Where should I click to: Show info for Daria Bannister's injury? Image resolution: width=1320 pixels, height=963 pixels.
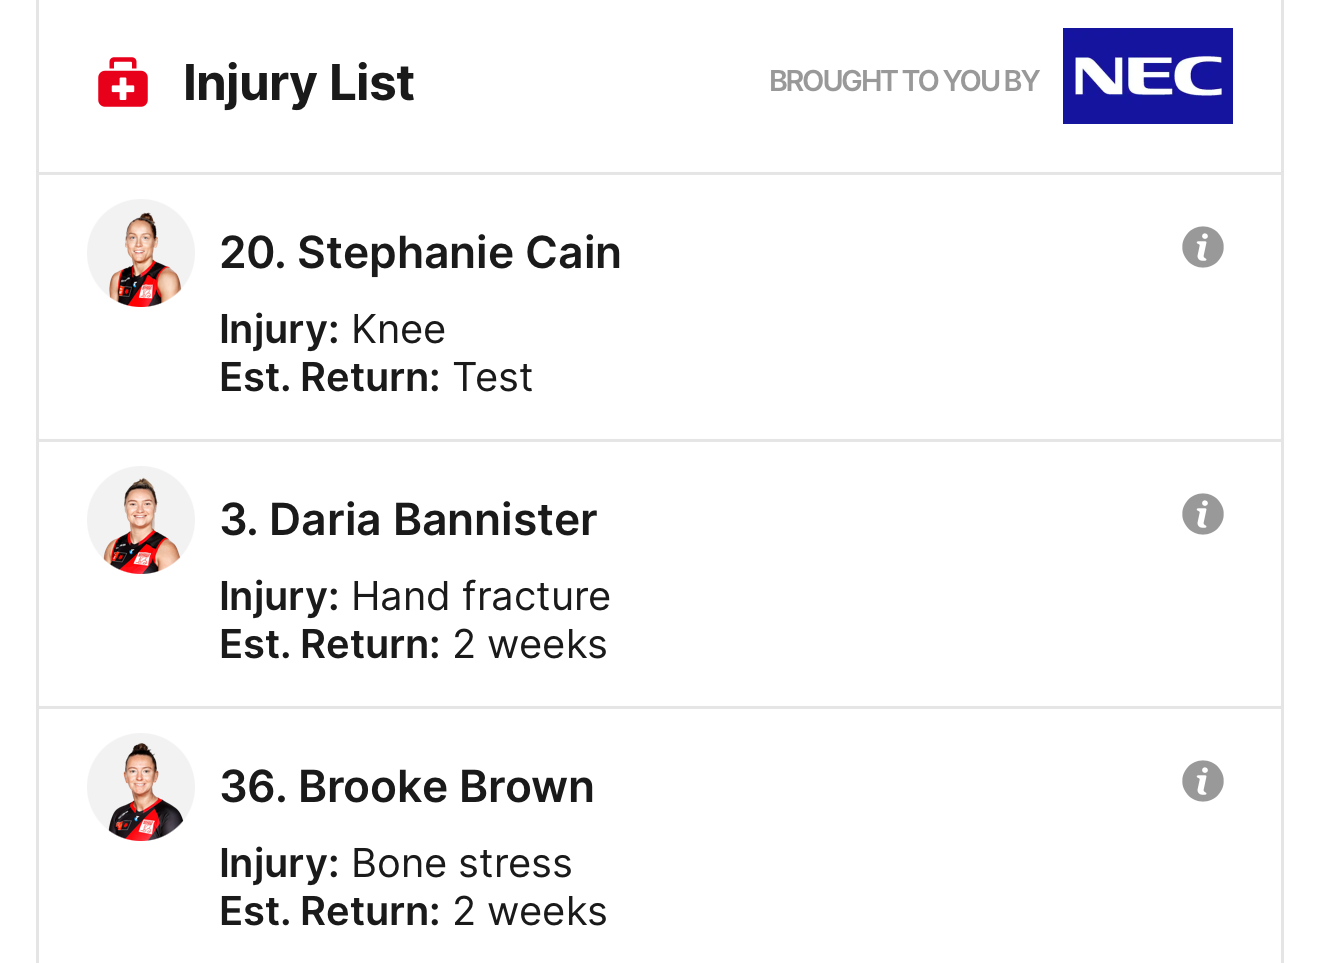tap(1202, 514)
